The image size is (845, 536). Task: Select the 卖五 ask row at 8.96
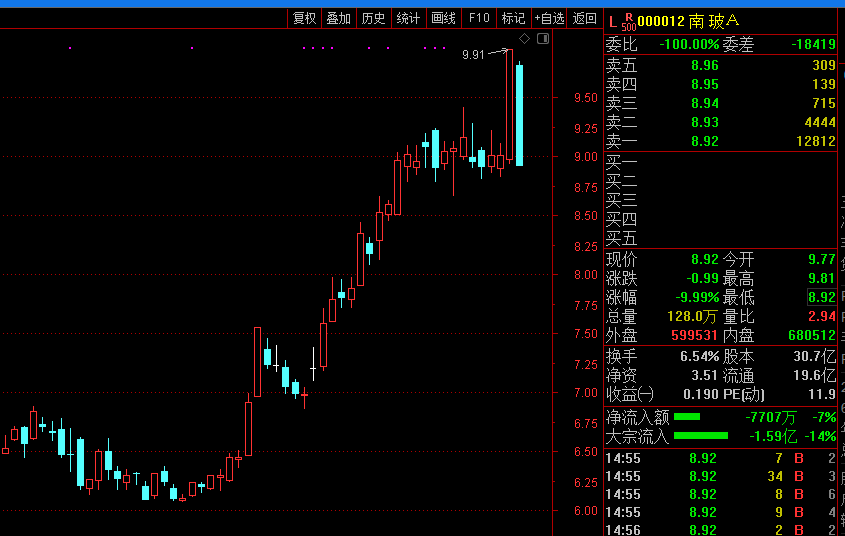click(x=720, y=65)
